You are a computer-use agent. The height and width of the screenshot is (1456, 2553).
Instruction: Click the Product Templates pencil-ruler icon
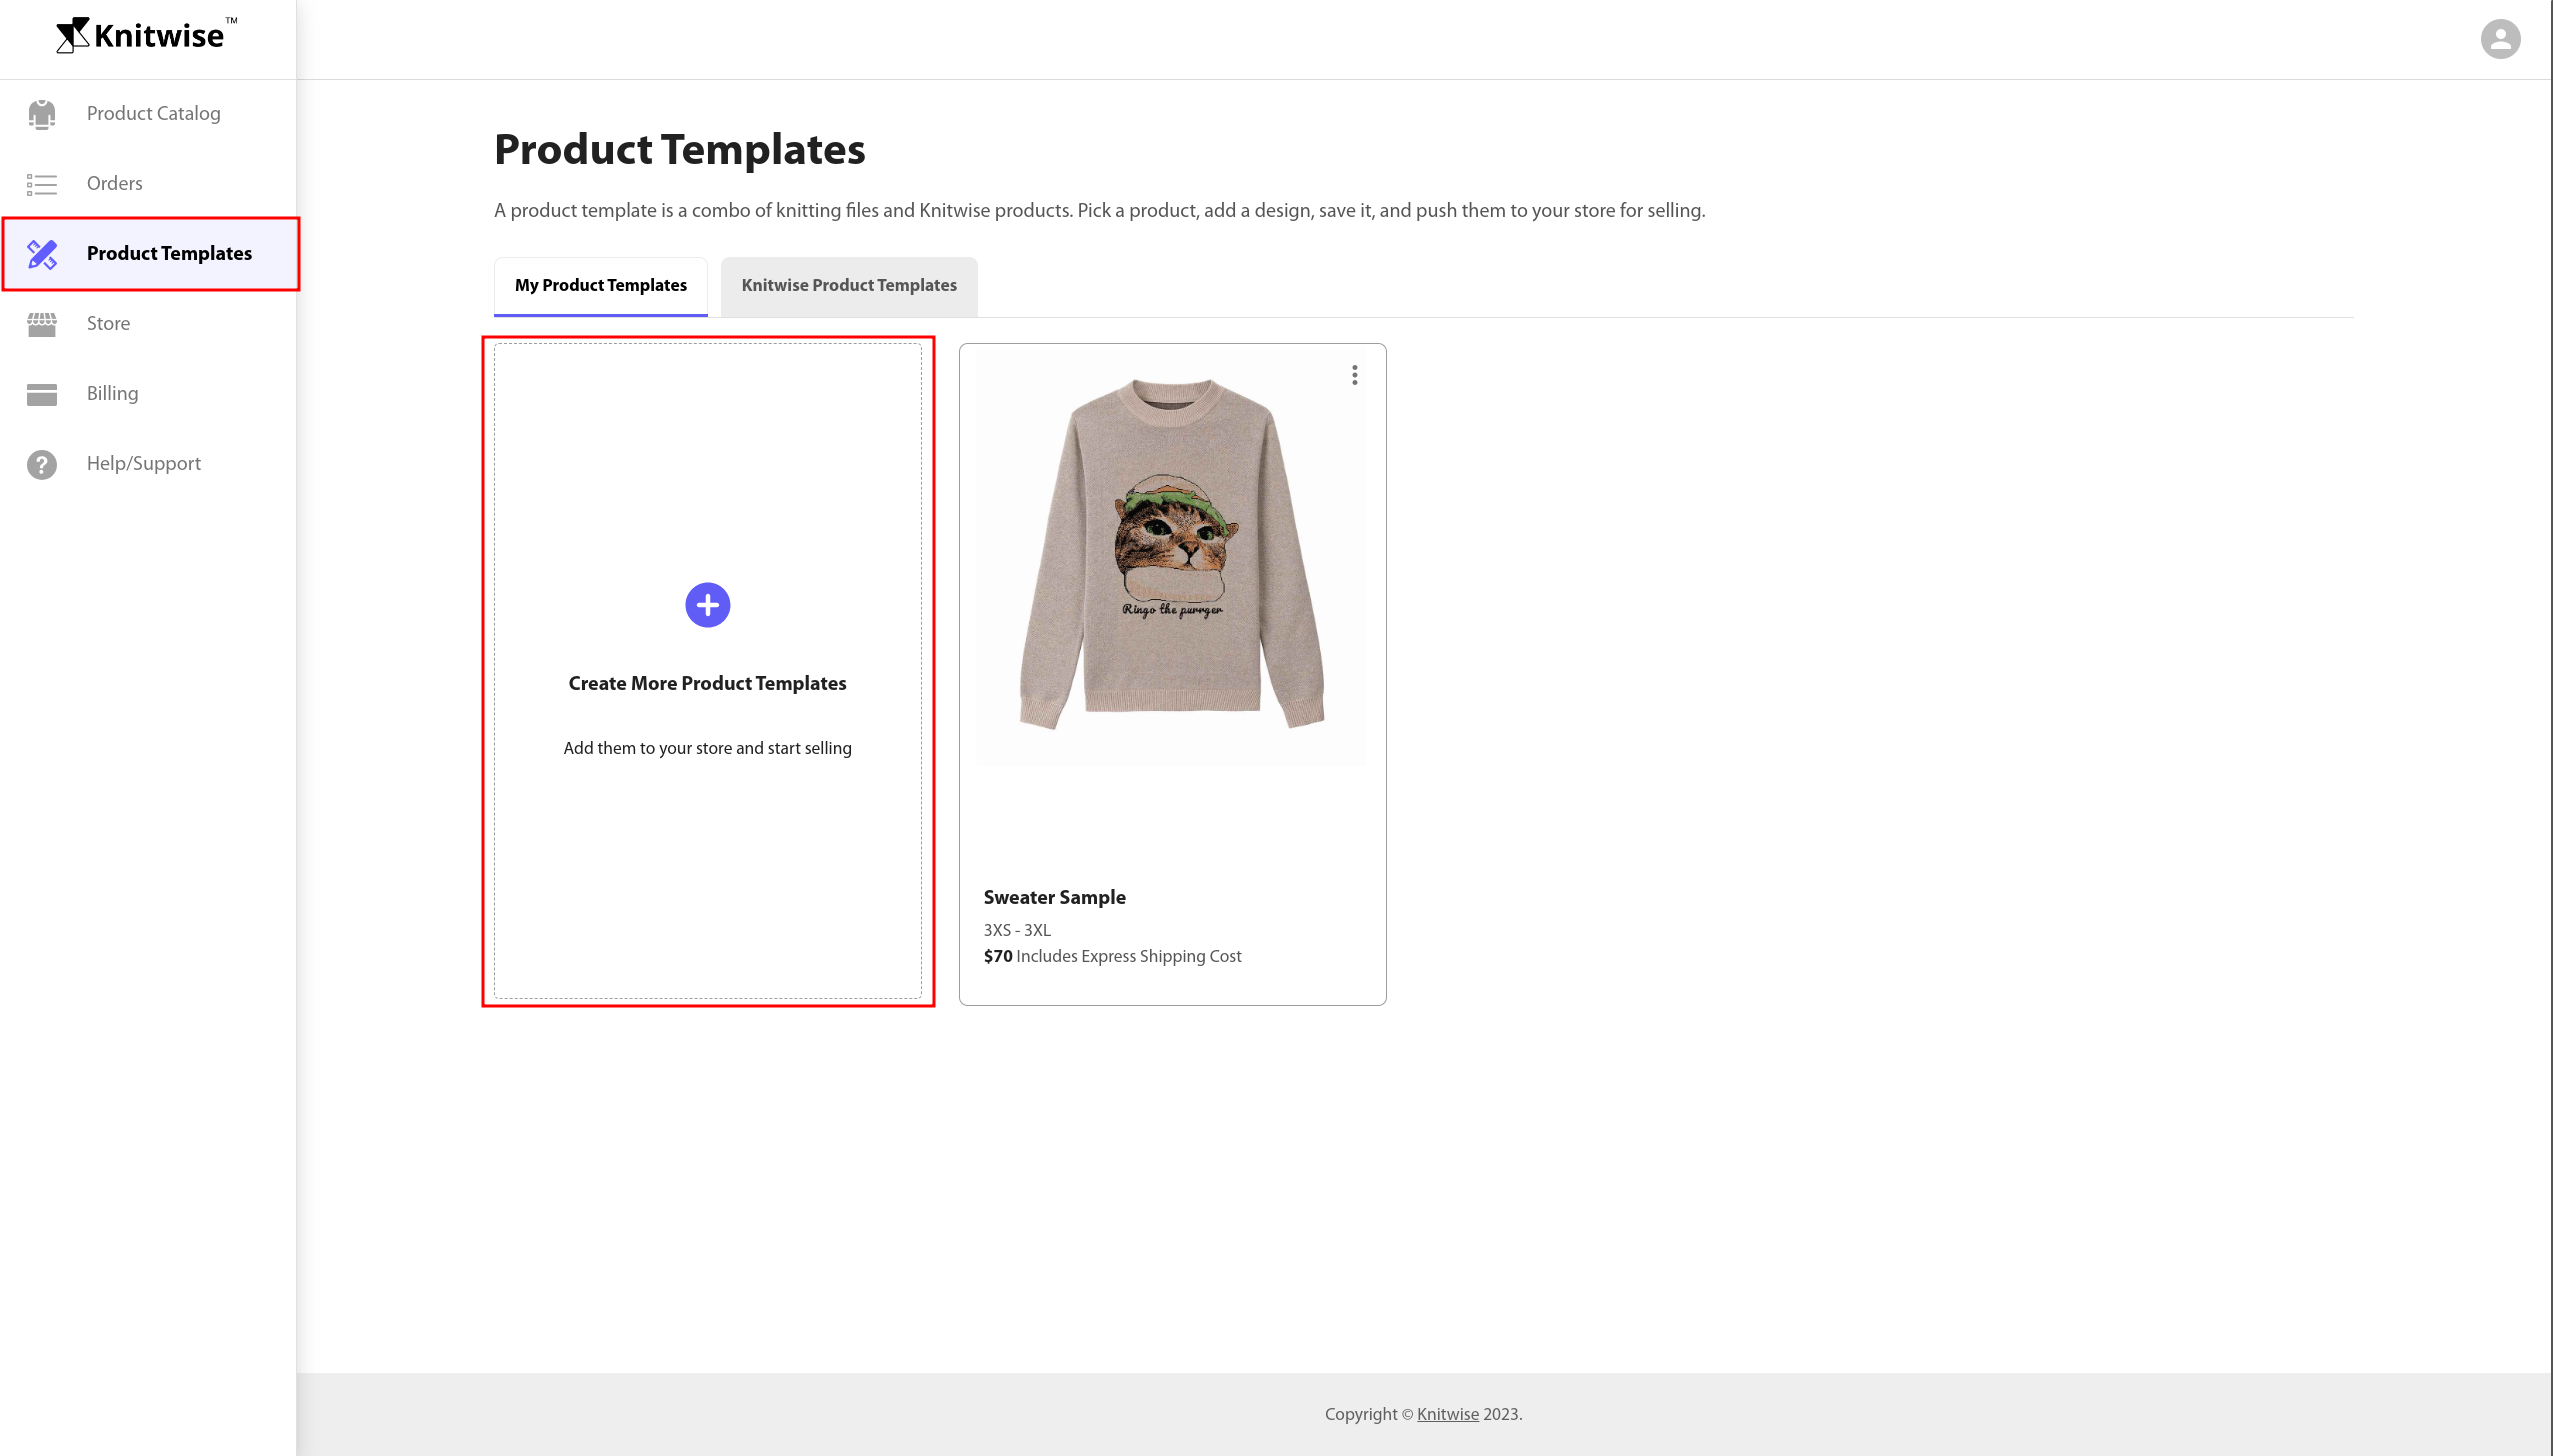[x=42, y=254]
